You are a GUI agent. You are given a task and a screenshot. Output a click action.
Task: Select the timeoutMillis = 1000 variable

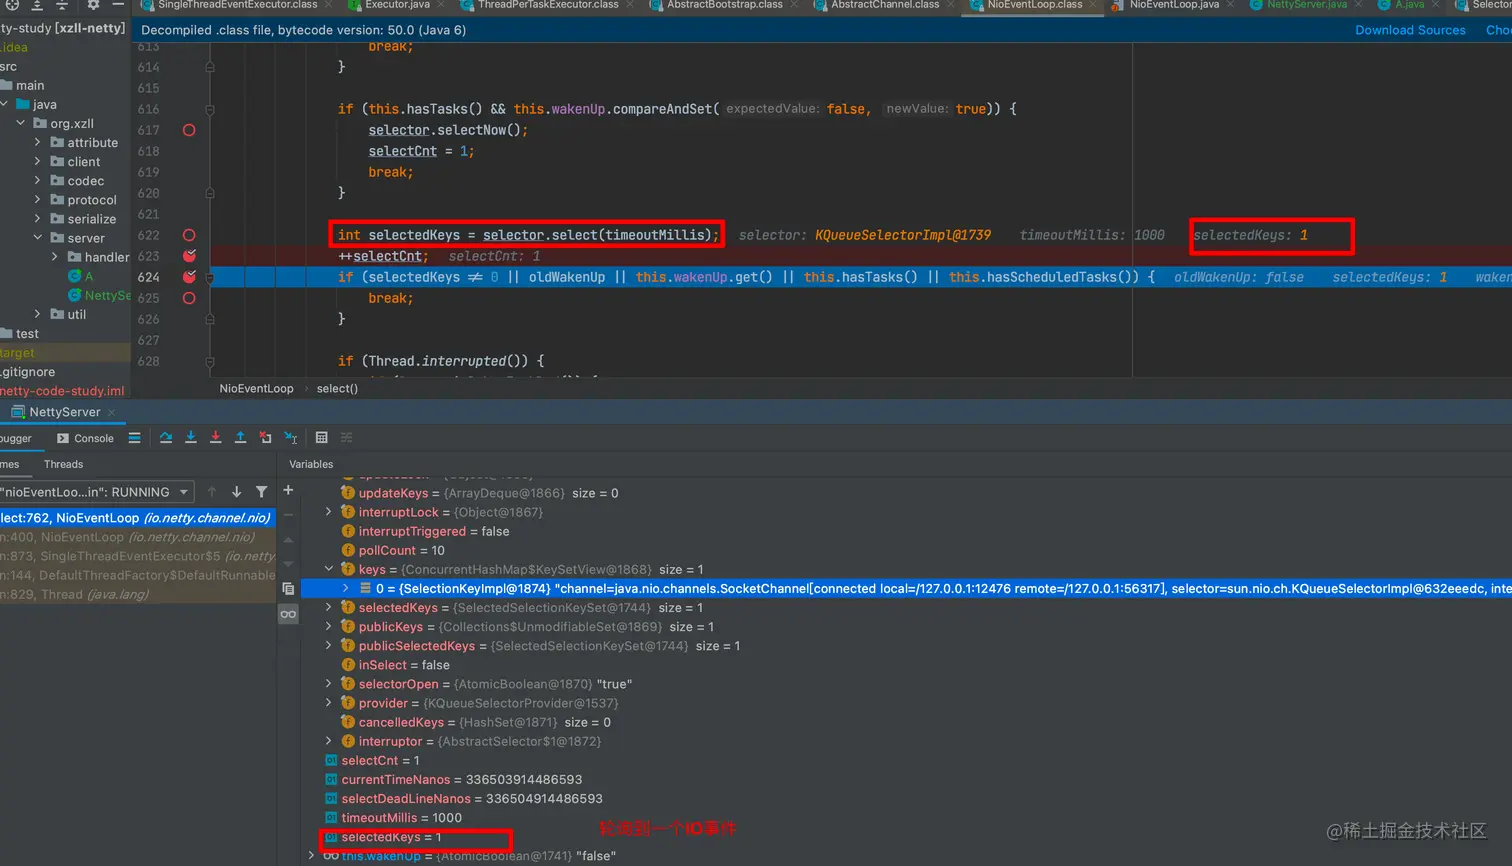[401, 818]
